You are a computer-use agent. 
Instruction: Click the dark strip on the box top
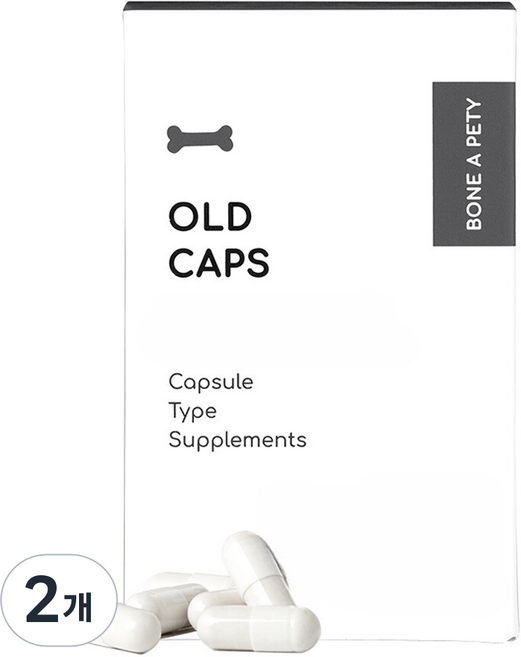319,6
